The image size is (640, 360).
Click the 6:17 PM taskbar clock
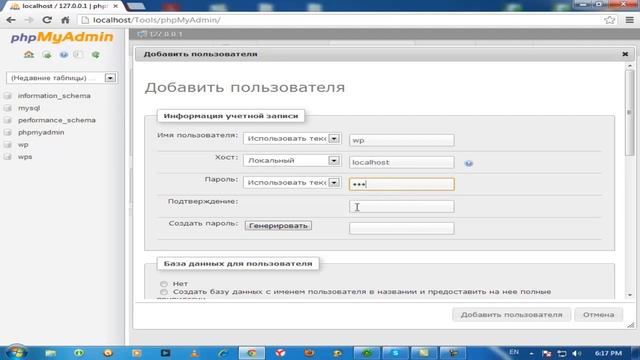click(608, 353)
